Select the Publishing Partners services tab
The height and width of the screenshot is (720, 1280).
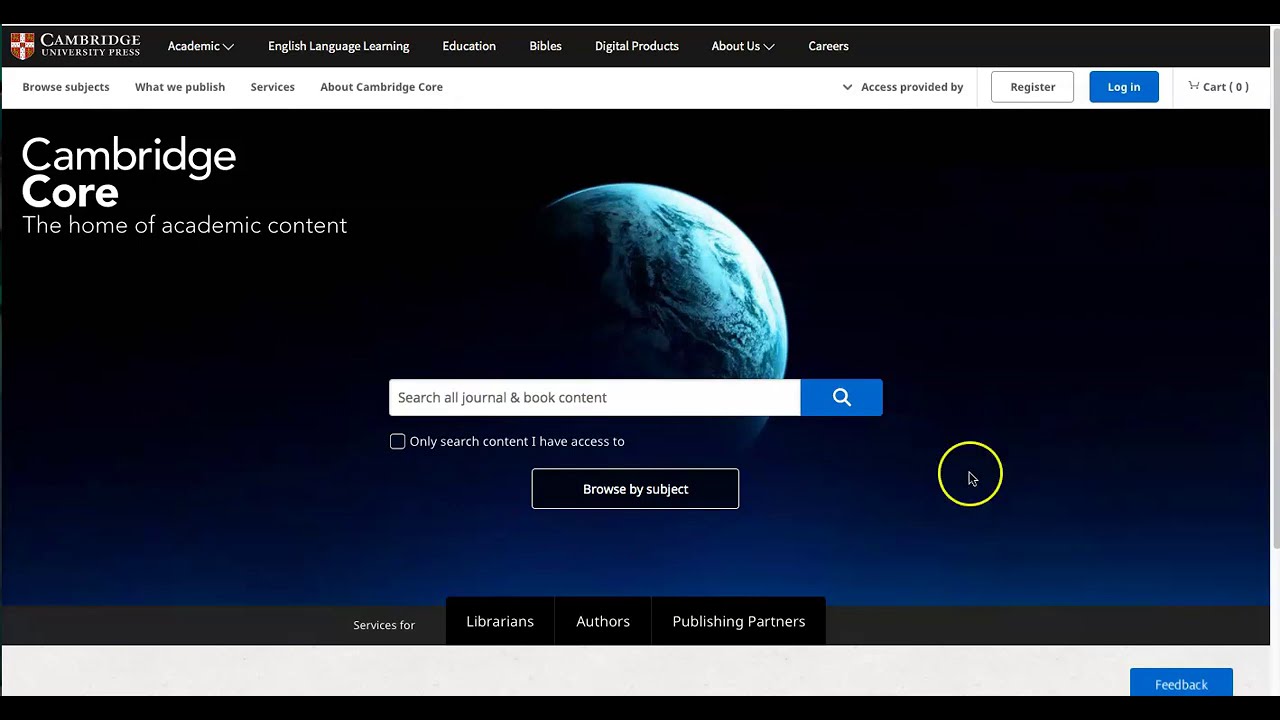point(739,621)
